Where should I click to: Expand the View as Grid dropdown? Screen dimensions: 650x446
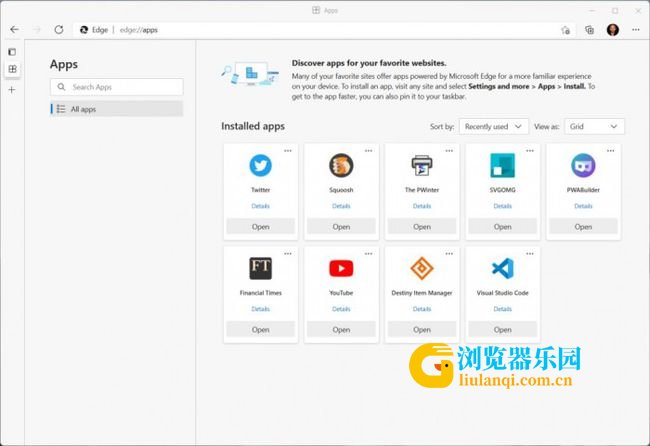coord(594,126)
